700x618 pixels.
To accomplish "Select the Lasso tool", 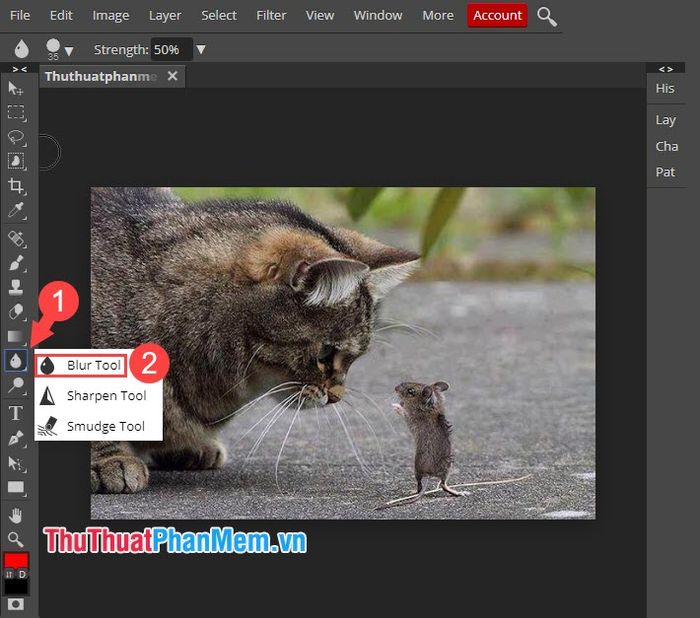I will pyautogui.click(x=16, y=137).
